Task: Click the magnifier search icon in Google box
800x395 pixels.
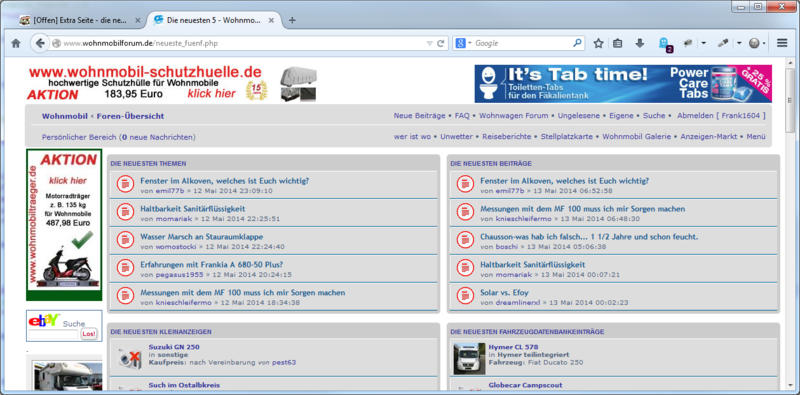Action: 577,43
